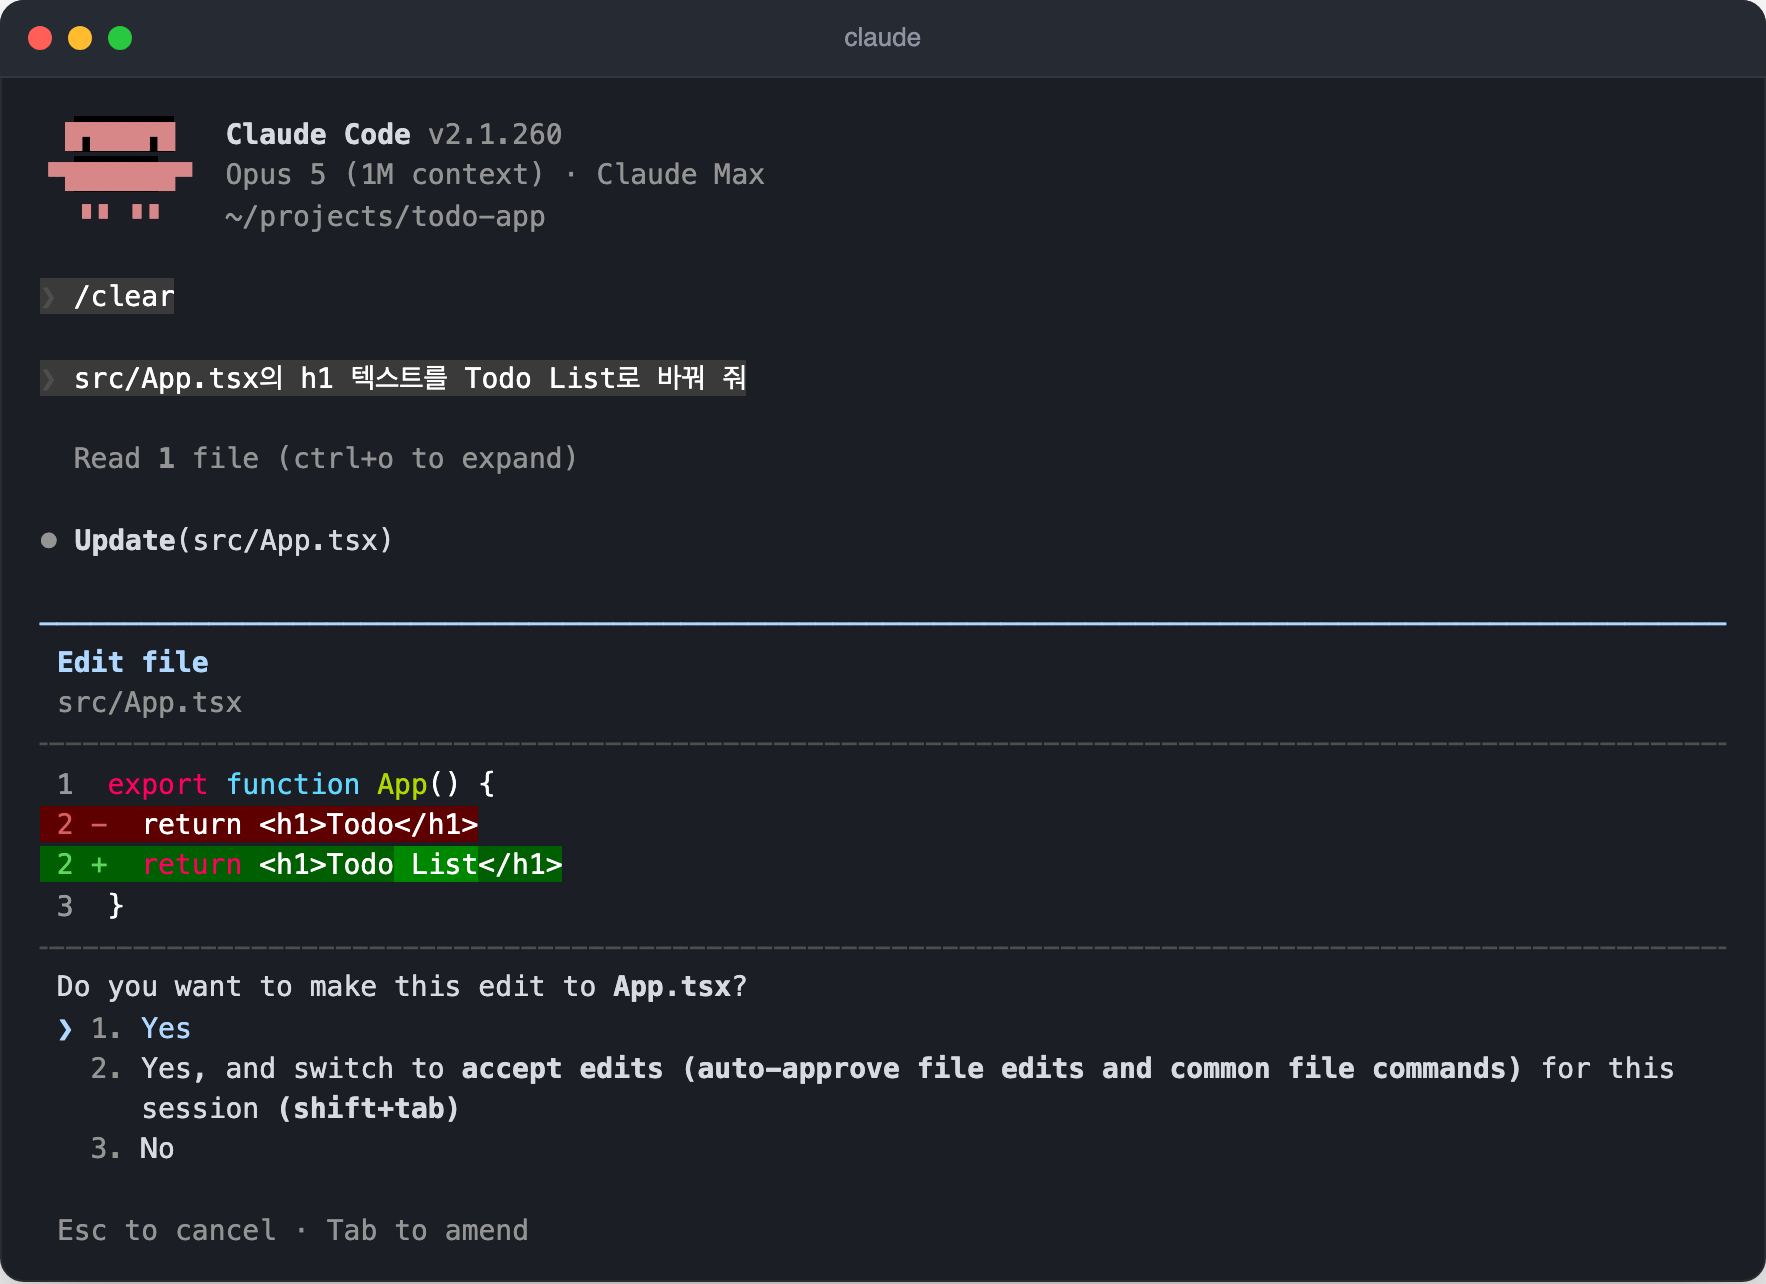Image resolution: width=1766 pixels, height=1284 pixels.
Task: Click the selection arrow beside Yes
Action: [x=66, y=1029]
